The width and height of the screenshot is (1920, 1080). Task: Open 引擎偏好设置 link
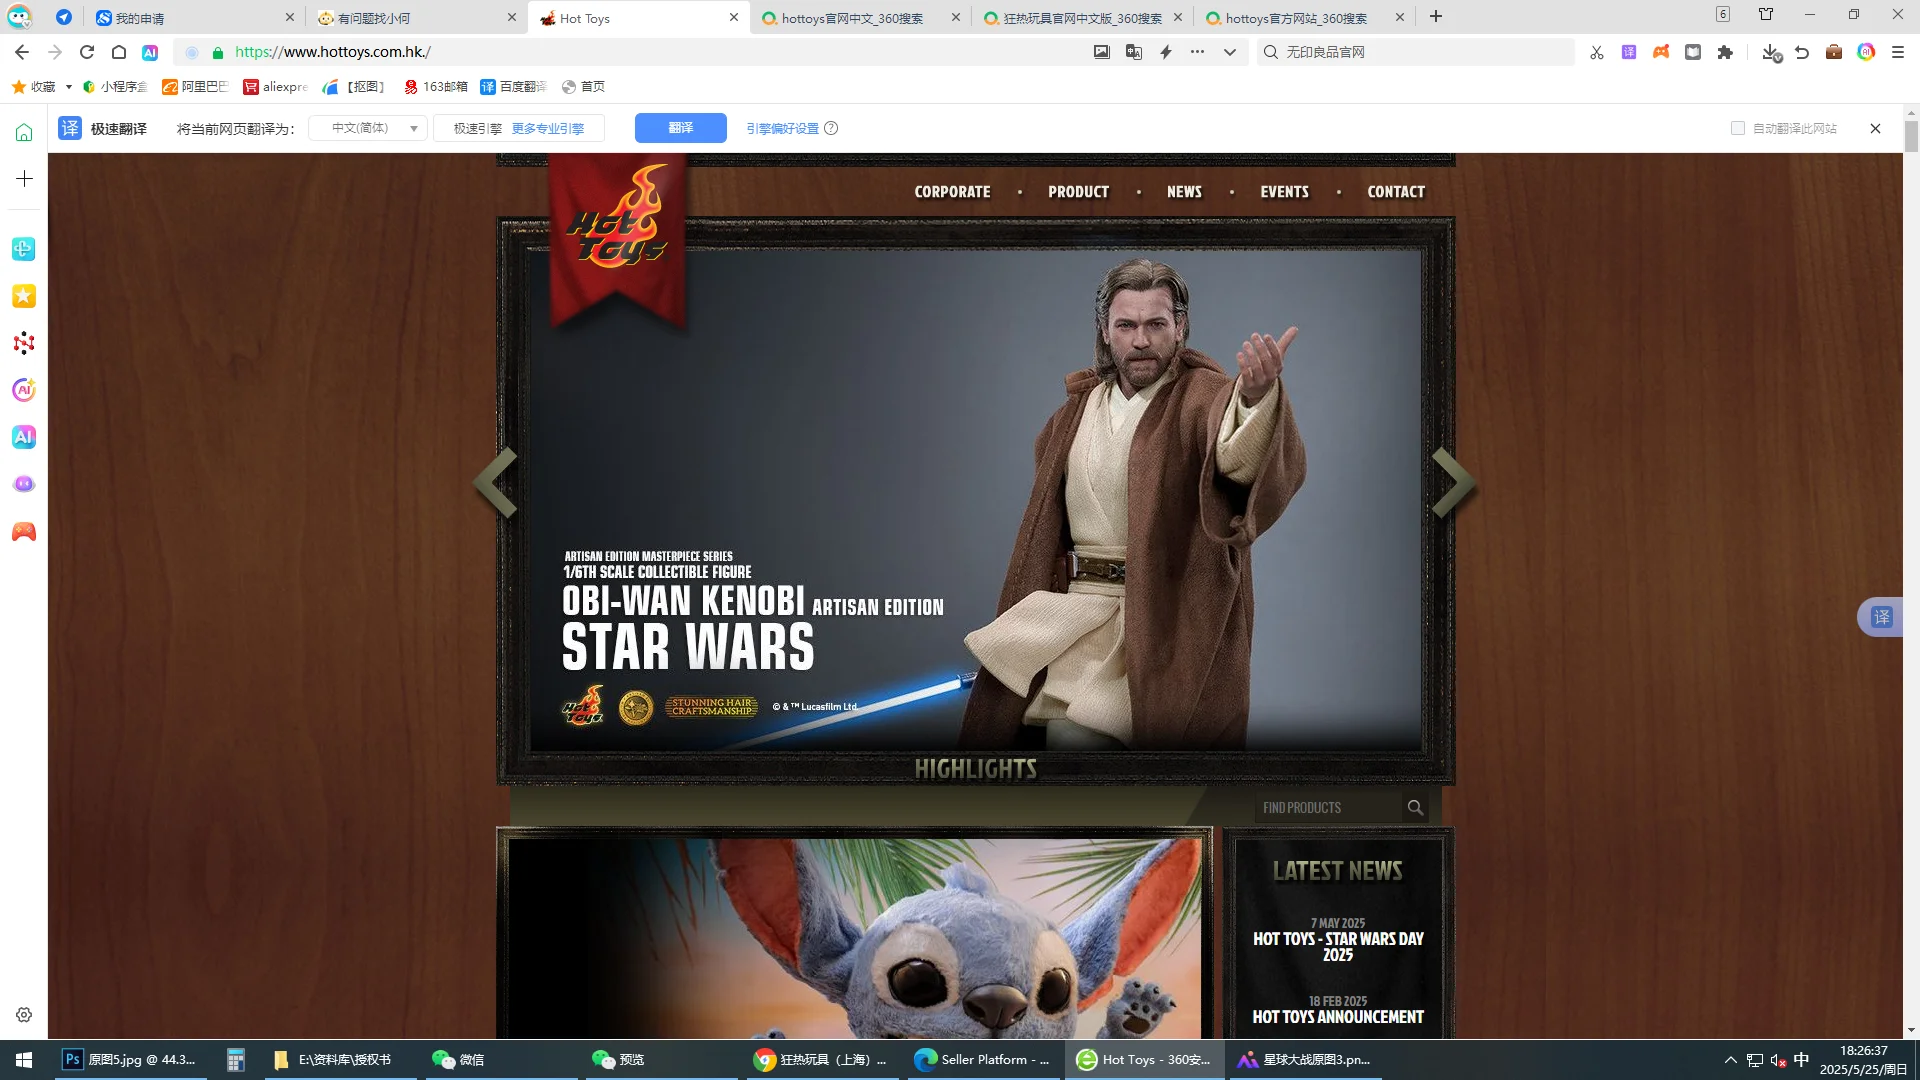click(782, 128)
